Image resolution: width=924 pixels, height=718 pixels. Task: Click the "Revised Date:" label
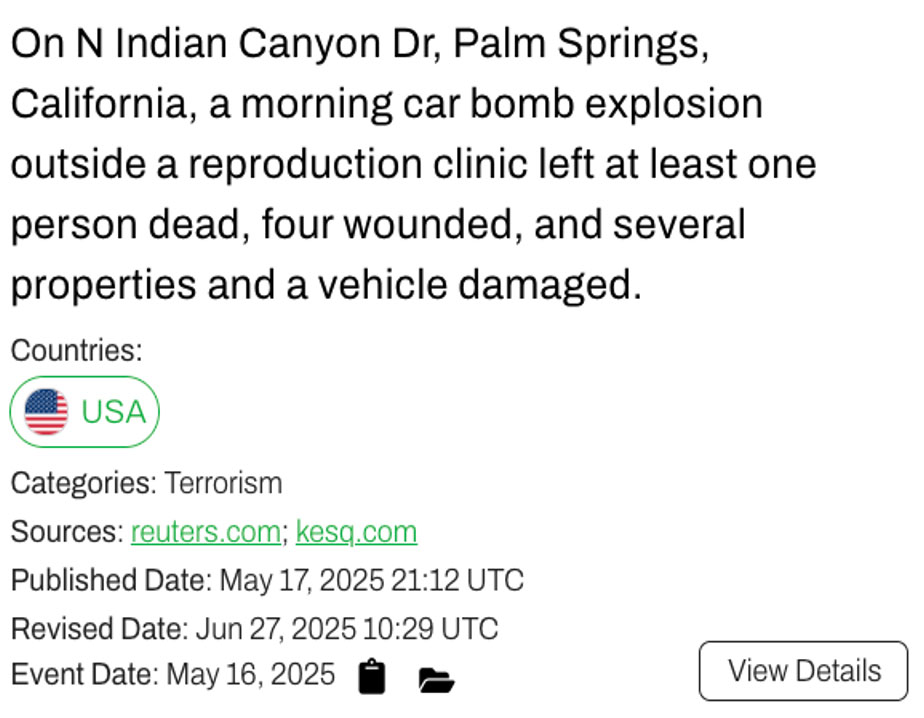[99, 629]
